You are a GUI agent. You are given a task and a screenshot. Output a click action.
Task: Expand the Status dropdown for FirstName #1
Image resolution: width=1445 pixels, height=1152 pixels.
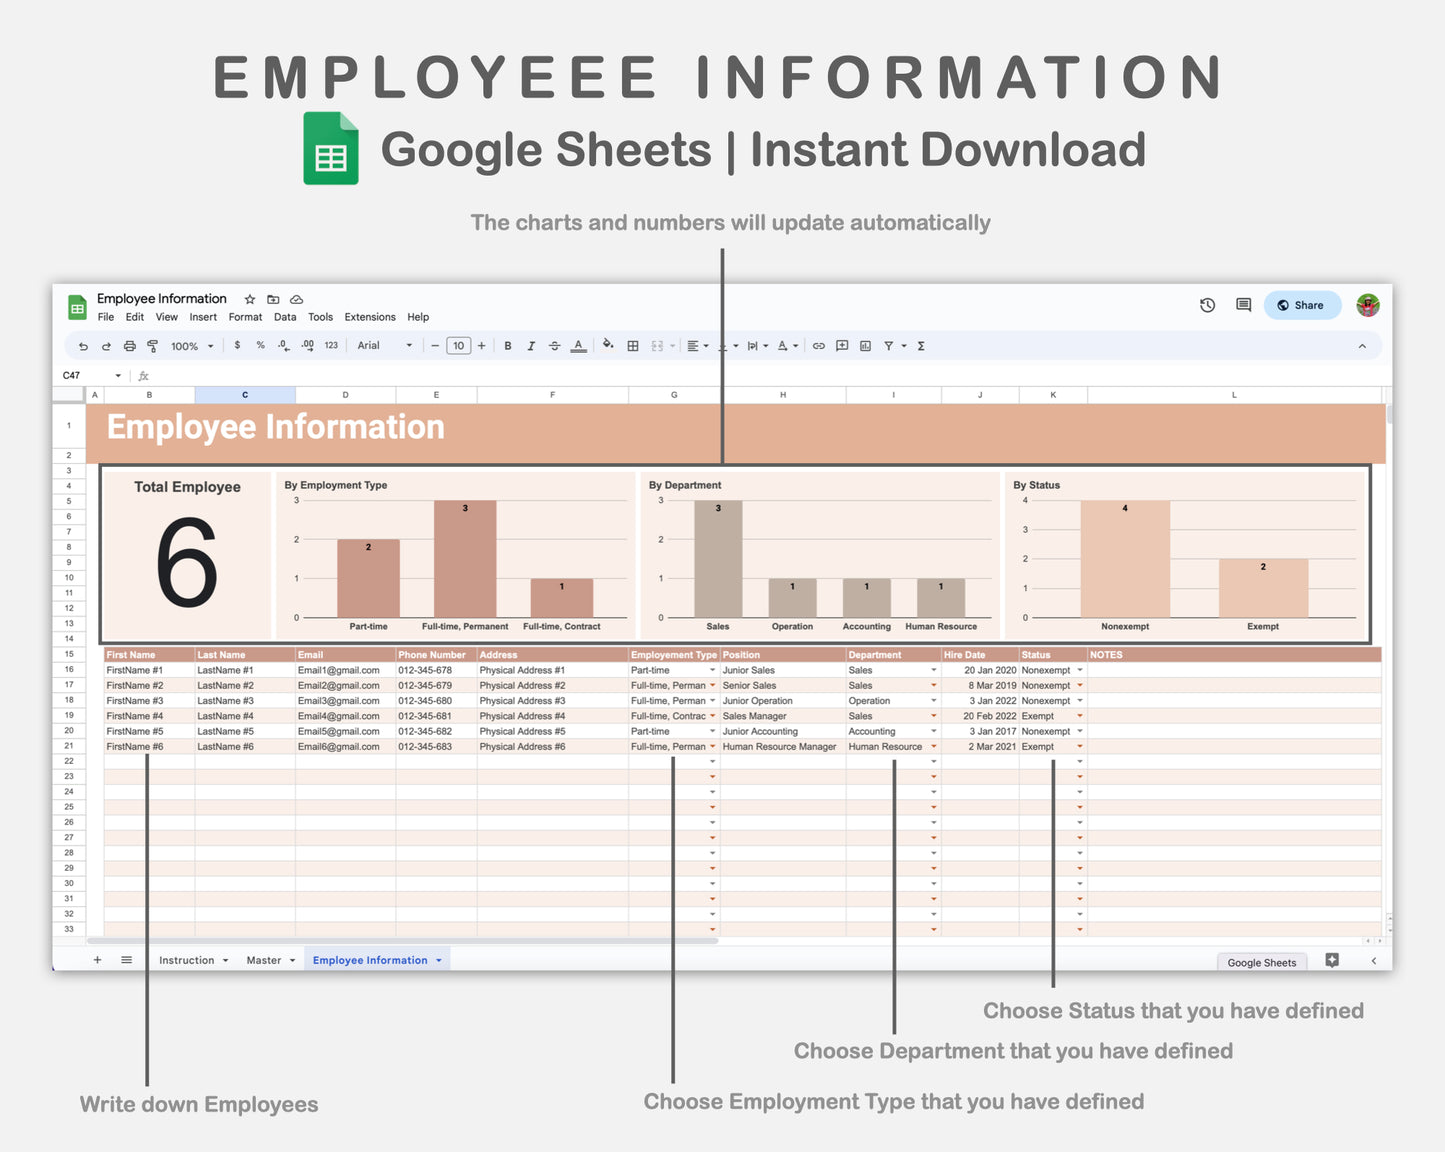click(x=1079, y=670)
